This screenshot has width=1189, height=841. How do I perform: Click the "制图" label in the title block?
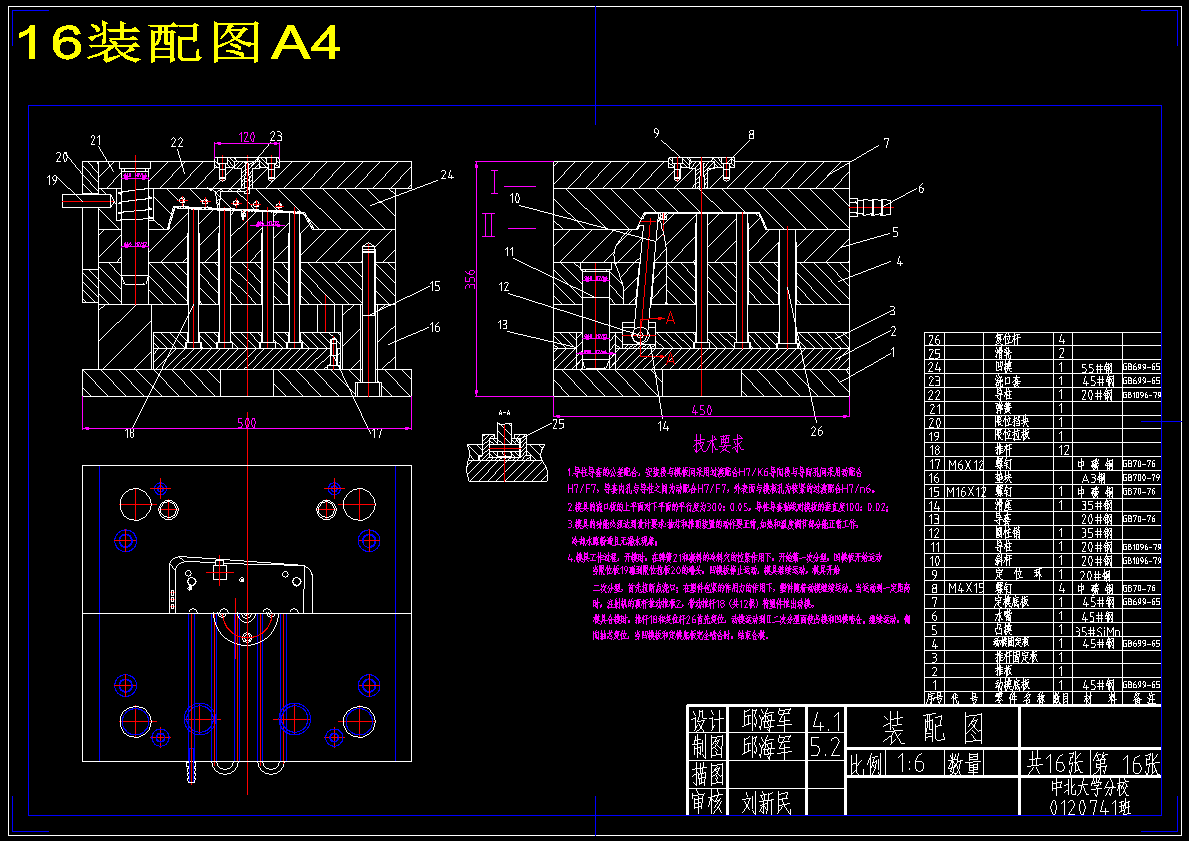tap(707, 747)
